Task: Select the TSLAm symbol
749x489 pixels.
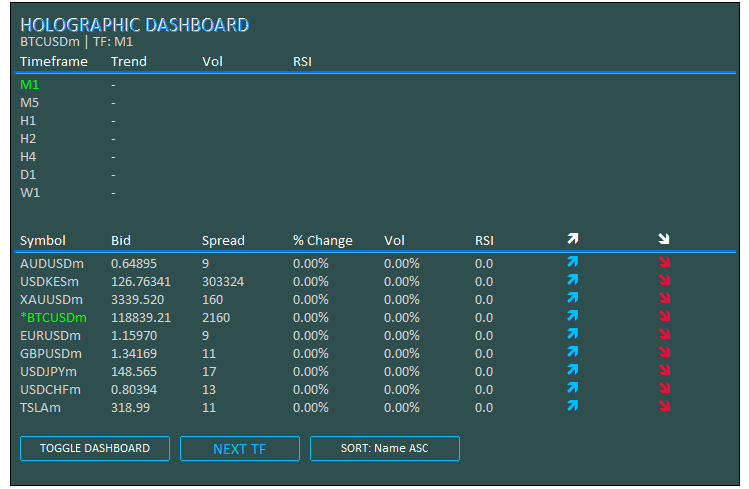Action: coord(41,408)
